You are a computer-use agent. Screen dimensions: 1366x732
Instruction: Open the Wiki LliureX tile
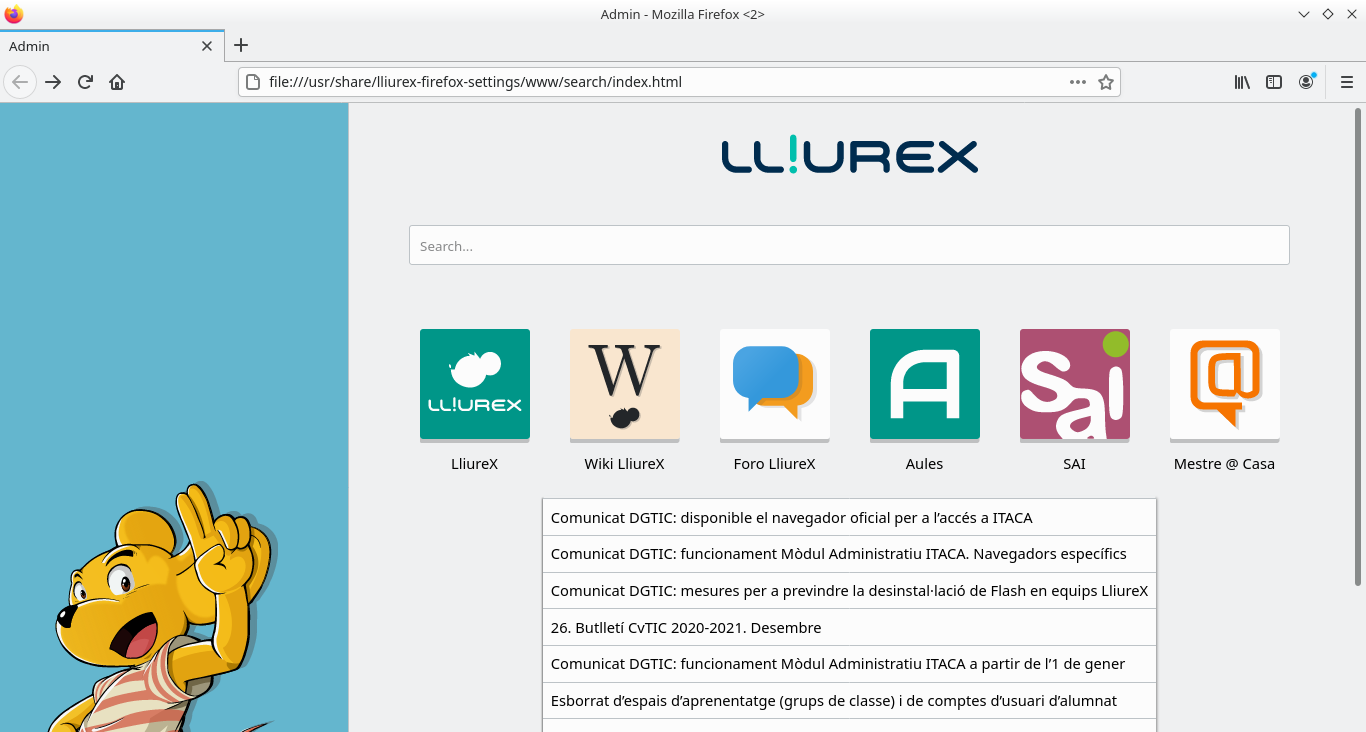(x=625, y=384)
